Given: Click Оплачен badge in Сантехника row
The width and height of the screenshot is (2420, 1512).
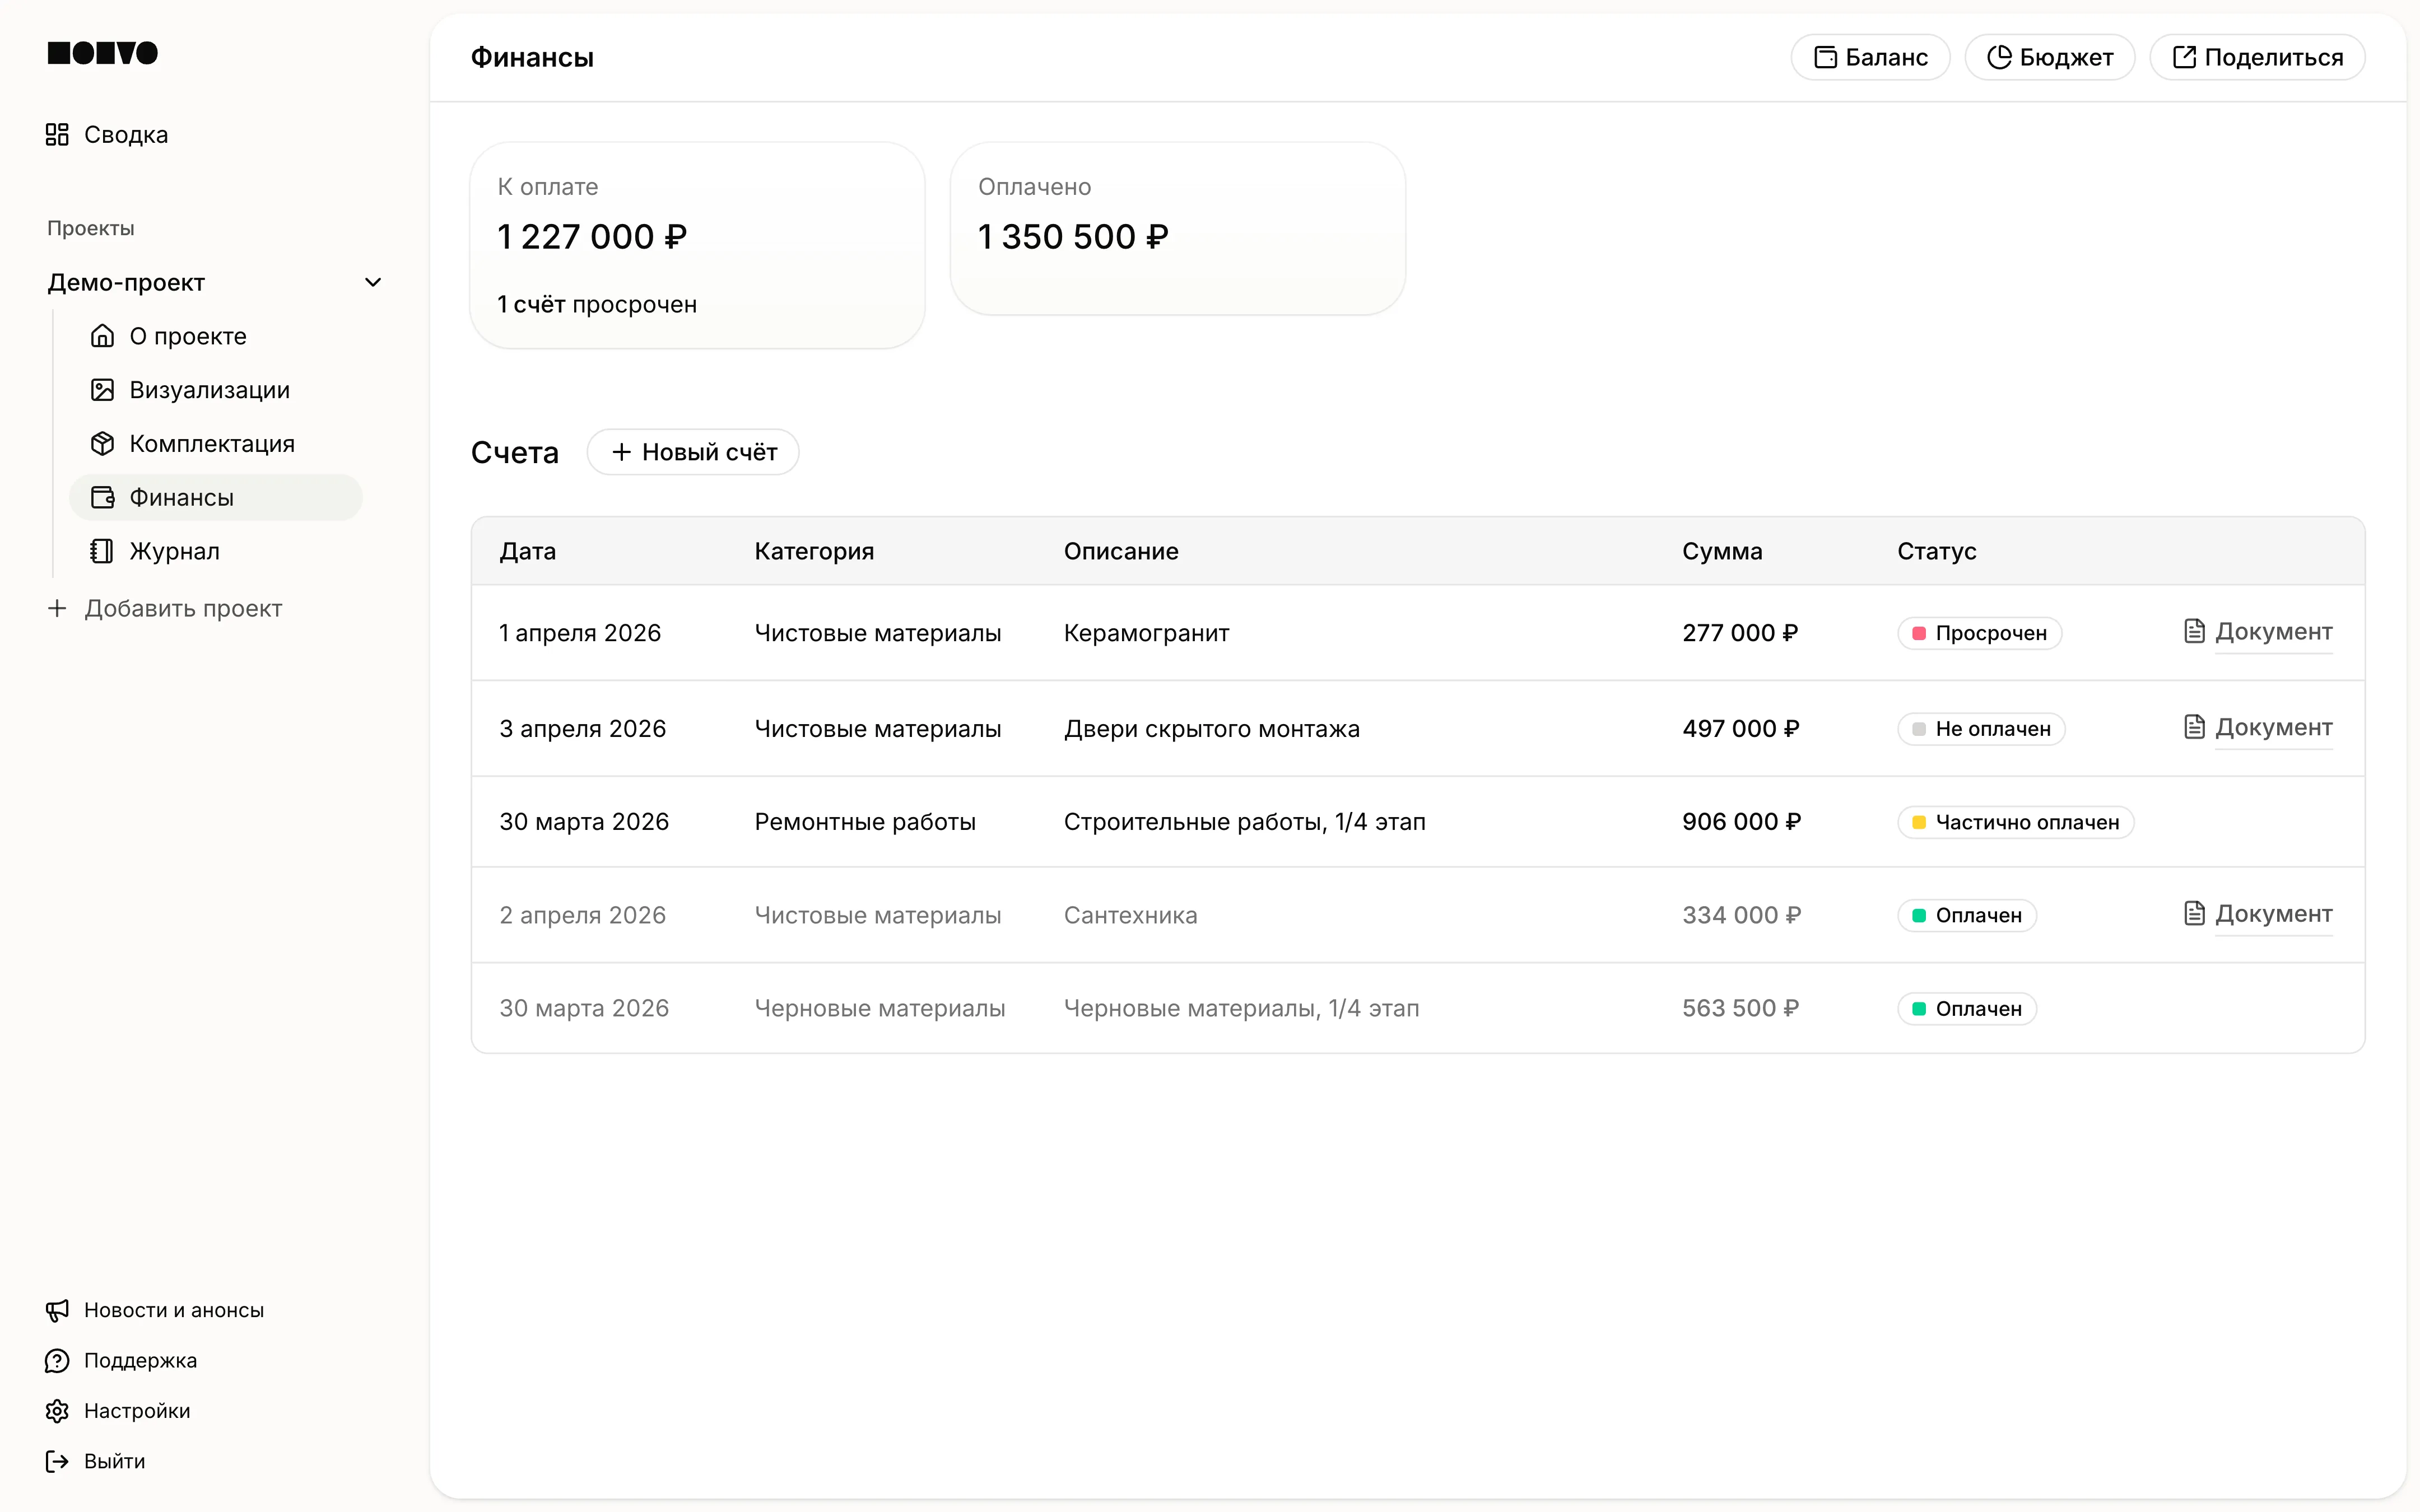Looking at the screenshot, I should pos(1967,915).
